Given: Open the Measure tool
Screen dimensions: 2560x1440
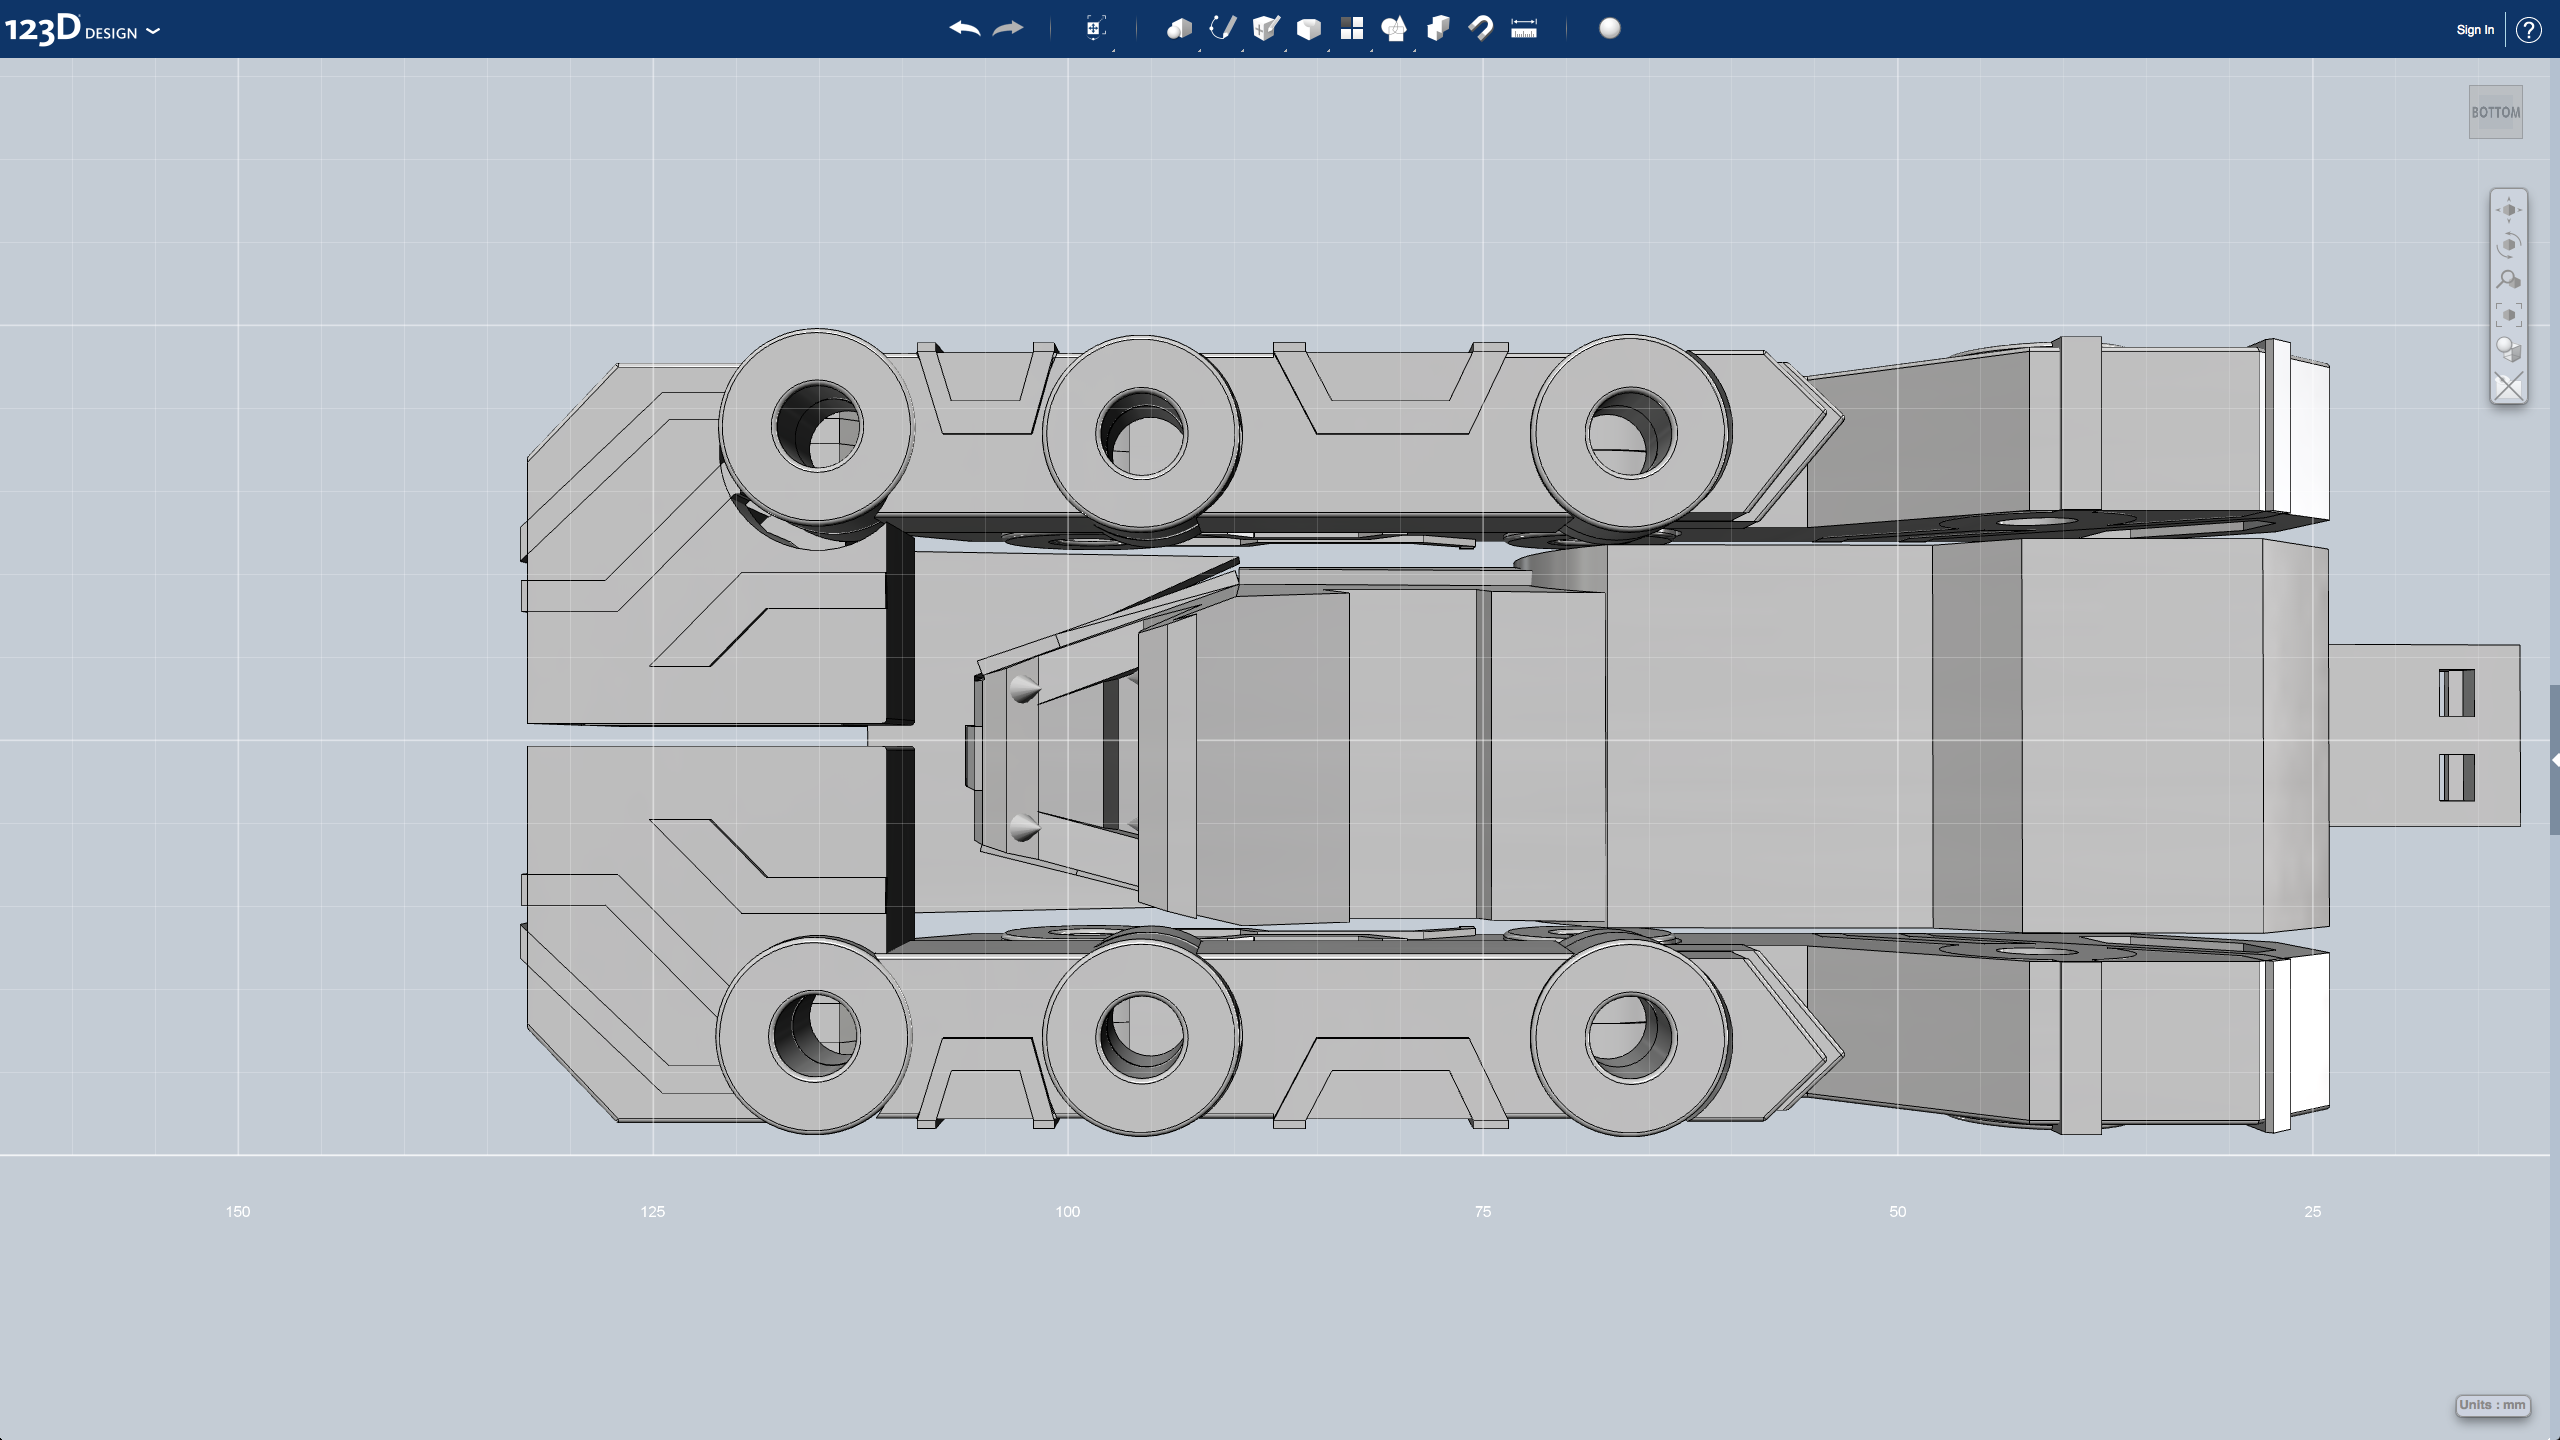Looking at the screenshot, I should click(x=1524, y=29).
